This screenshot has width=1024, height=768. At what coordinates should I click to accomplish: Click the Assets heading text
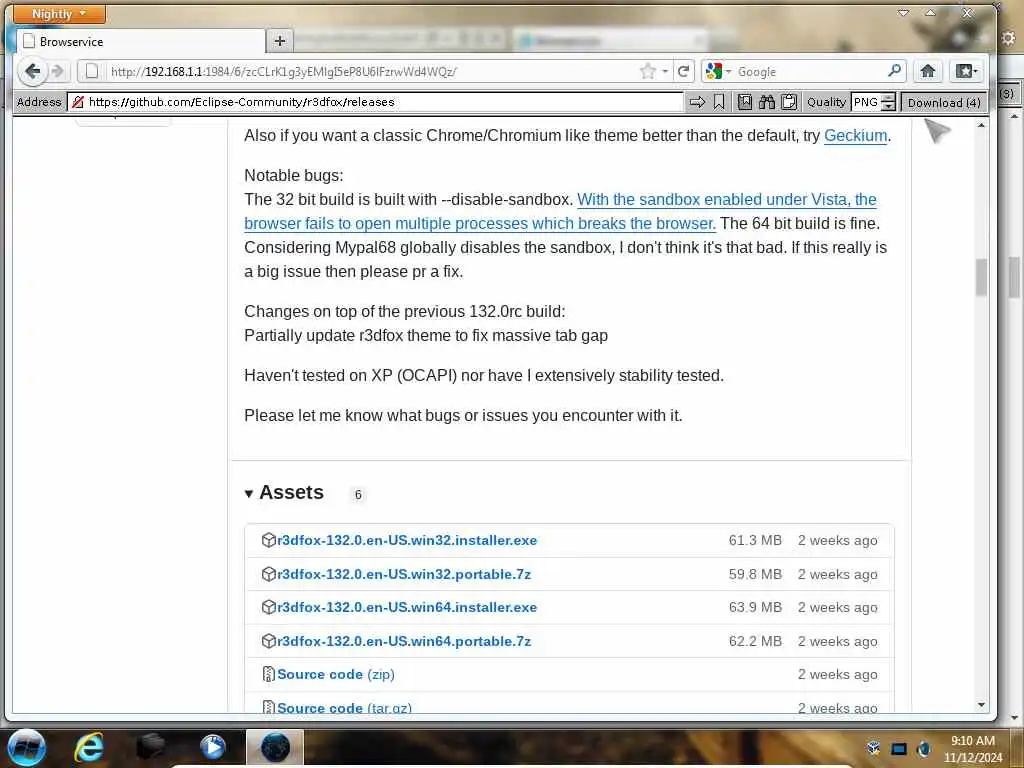click(291, 492)
